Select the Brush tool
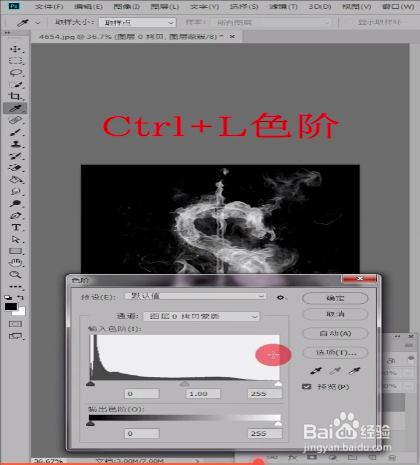 click(x=15, y=132)
